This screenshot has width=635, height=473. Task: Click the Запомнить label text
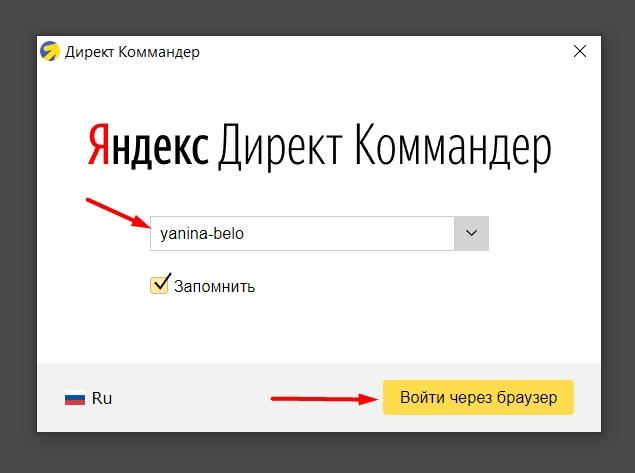pyautogui.click(x=215, y=286)
